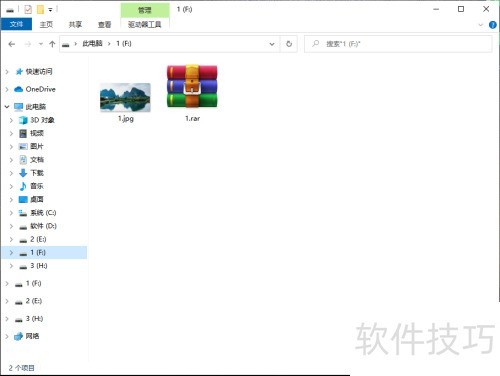
Task: Expand the Quick Access (快速访问) tree node
Action: coord(7,72)
